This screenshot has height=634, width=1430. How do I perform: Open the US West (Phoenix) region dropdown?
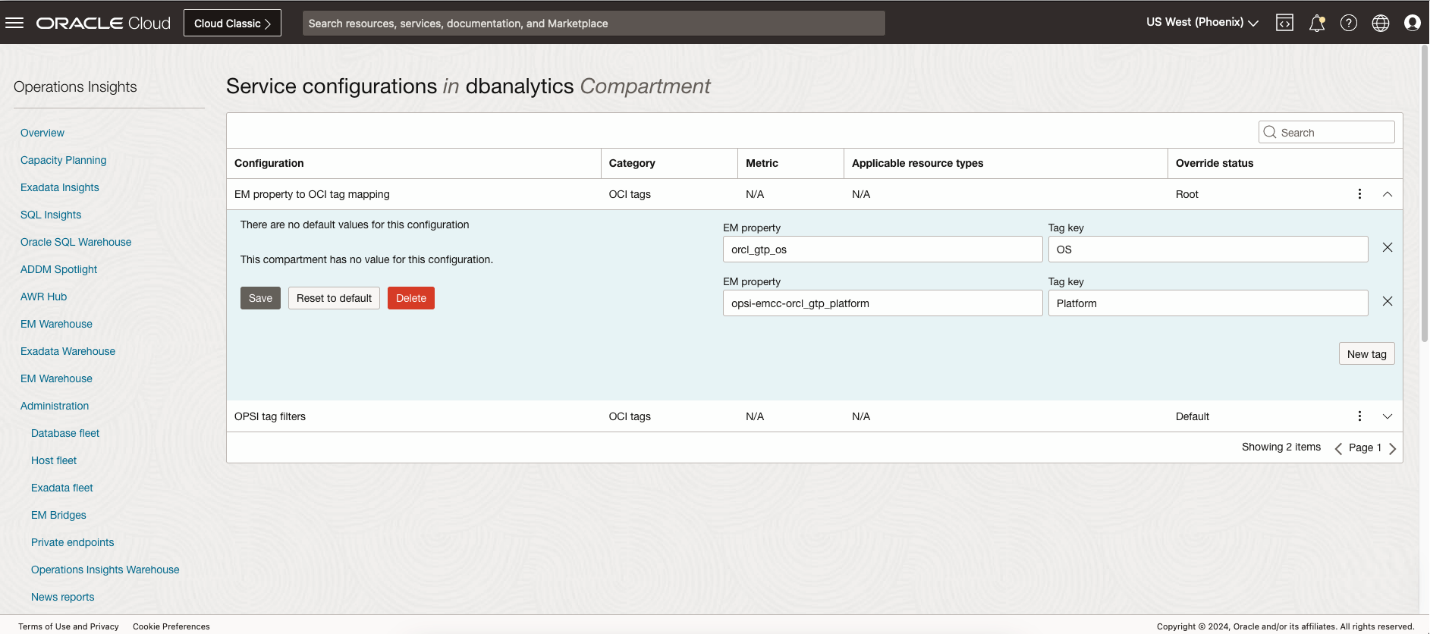tap(1202, 23)
